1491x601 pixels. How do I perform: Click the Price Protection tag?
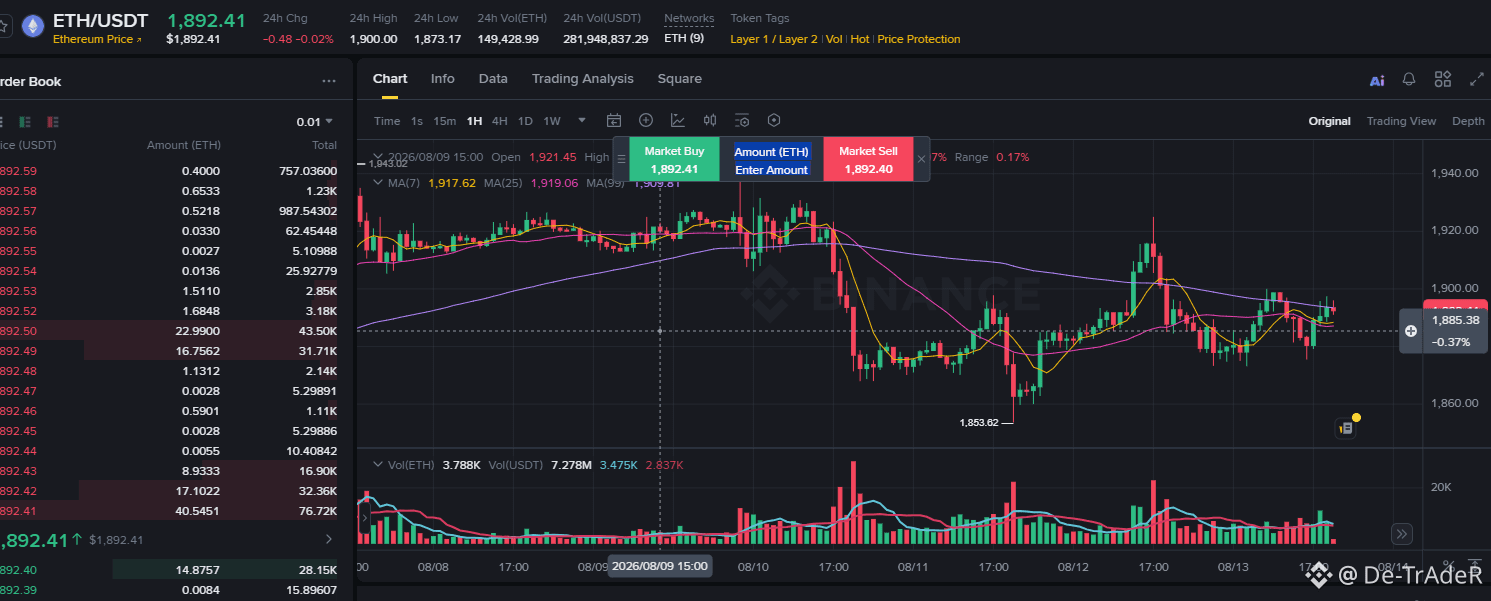919,39
